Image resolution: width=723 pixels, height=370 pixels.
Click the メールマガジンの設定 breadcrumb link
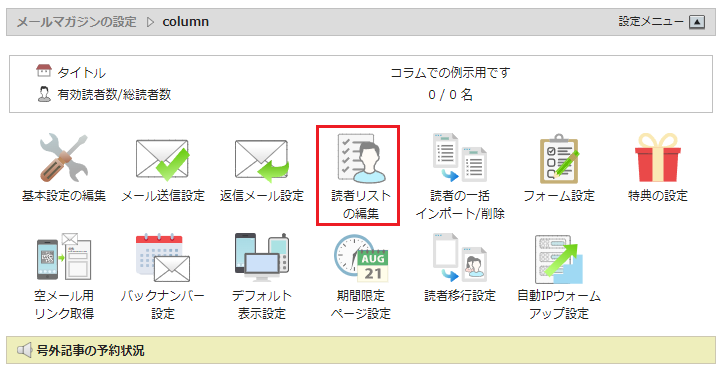77,22
